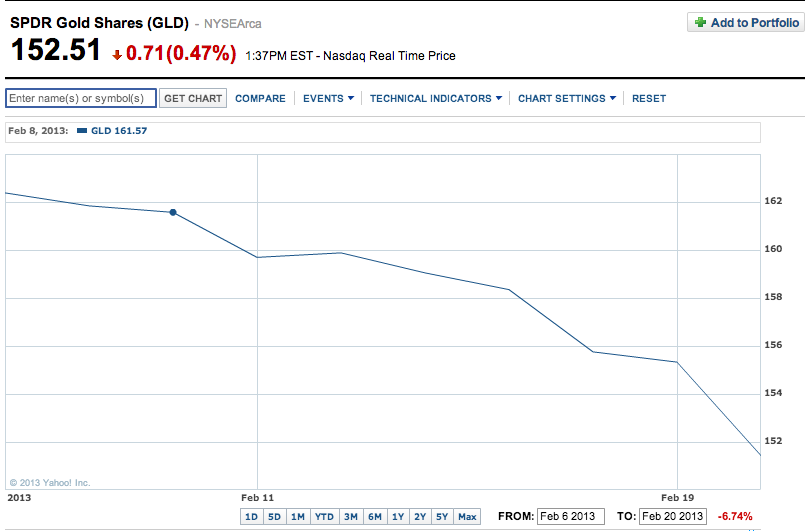
Task: Click RESET to reset the chart
Action: pyautogui.click(x=649, y=99)
